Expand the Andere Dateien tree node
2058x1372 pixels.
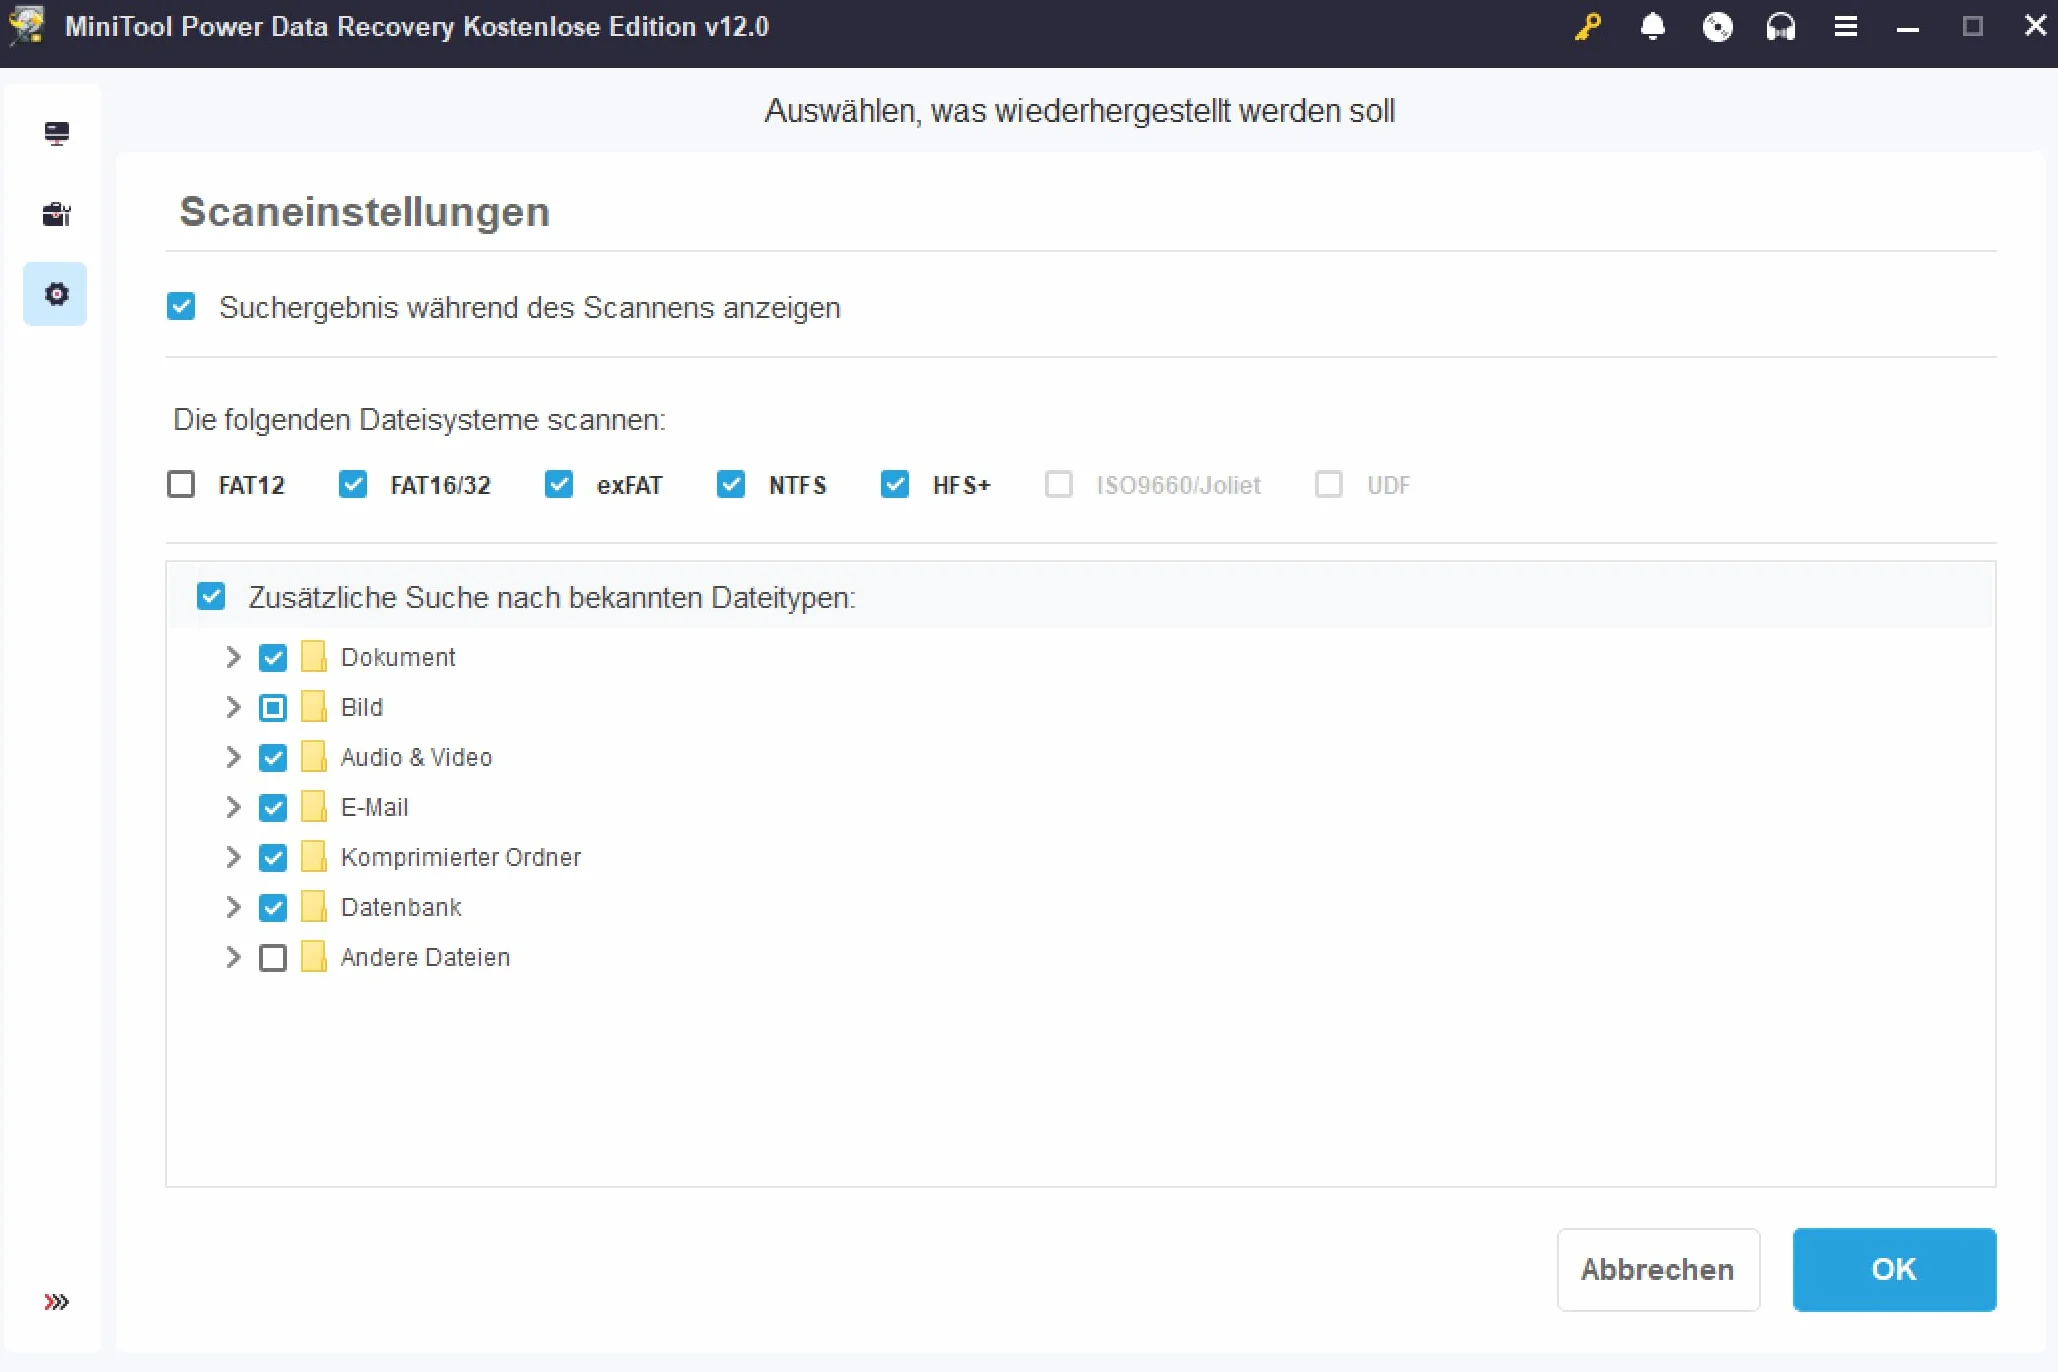[233, 957]
